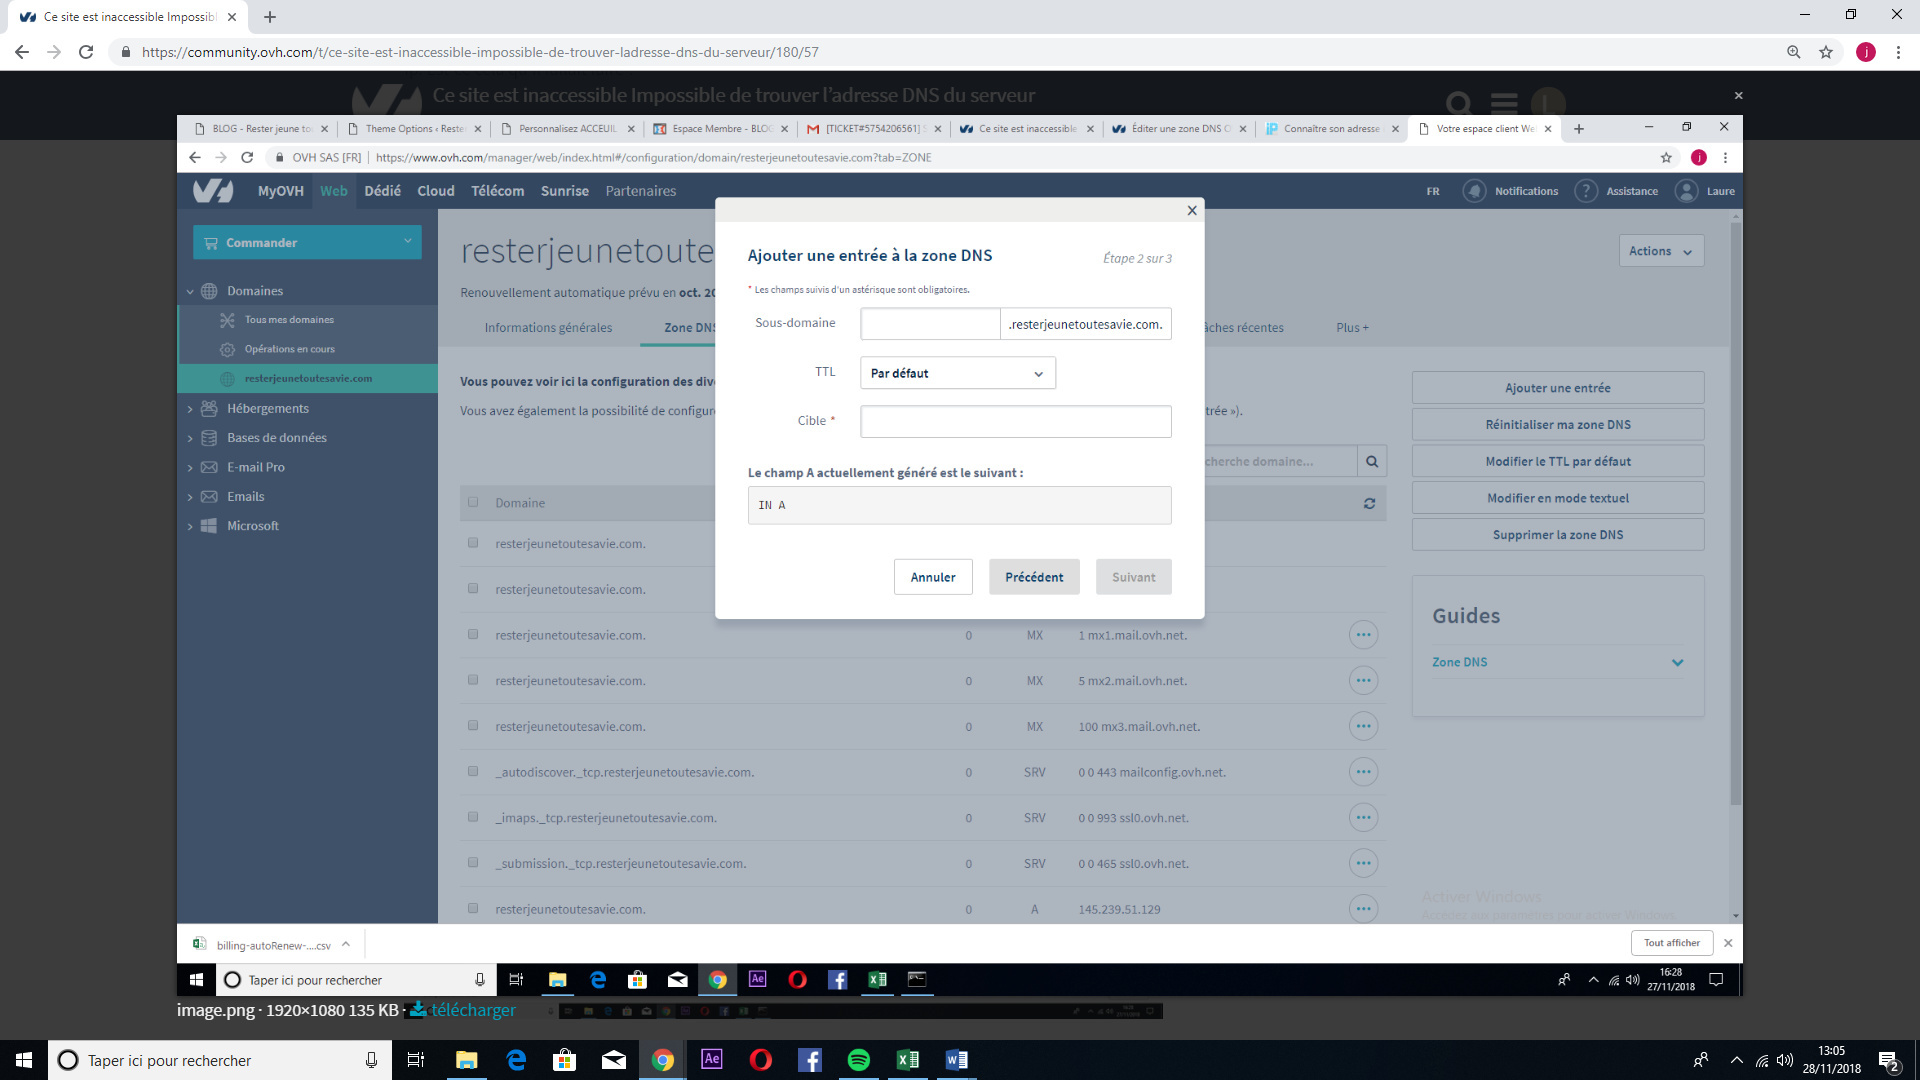Expand the Actions dropdown button
Viewport: 1920px width, 1080px height.
tap(1660, 251)
